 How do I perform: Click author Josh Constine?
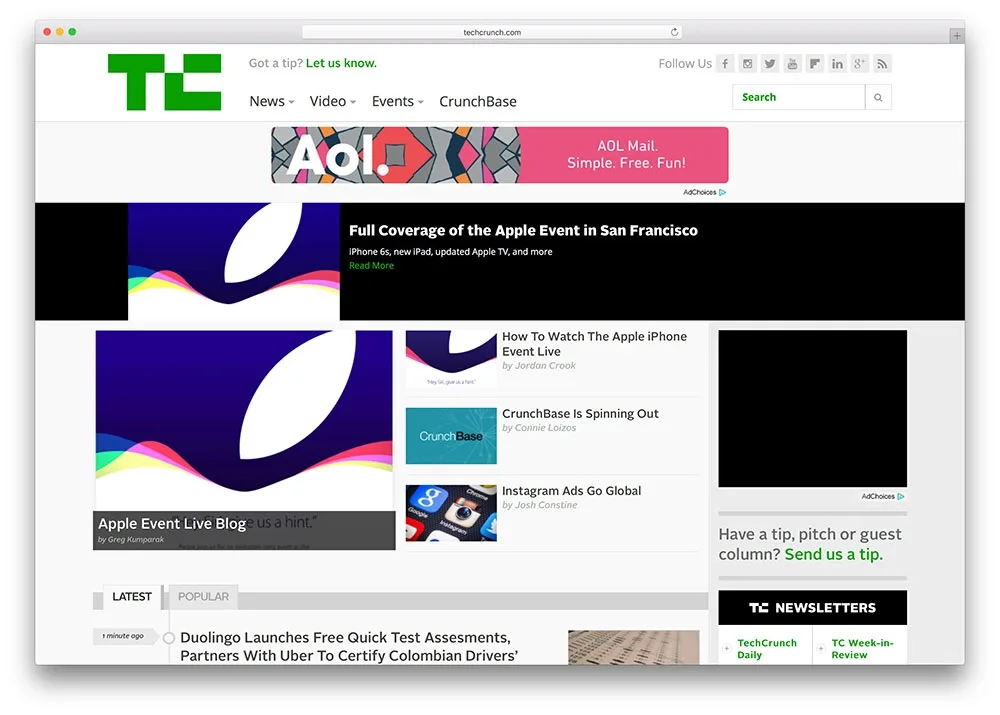546,505
